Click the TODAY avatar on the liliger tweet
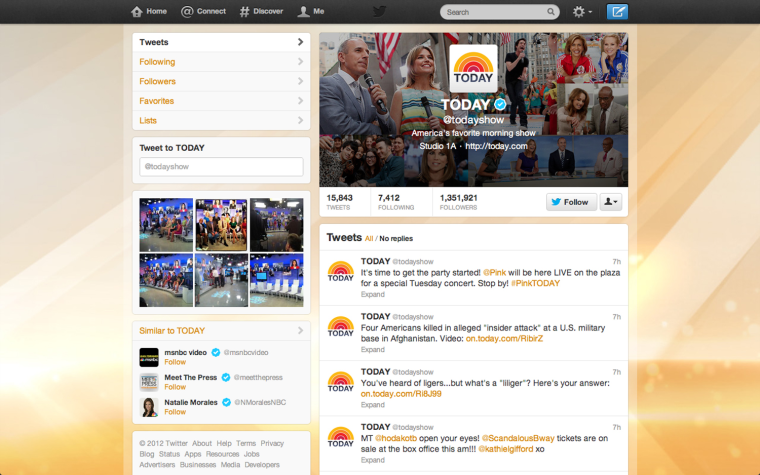 [341, 382]
